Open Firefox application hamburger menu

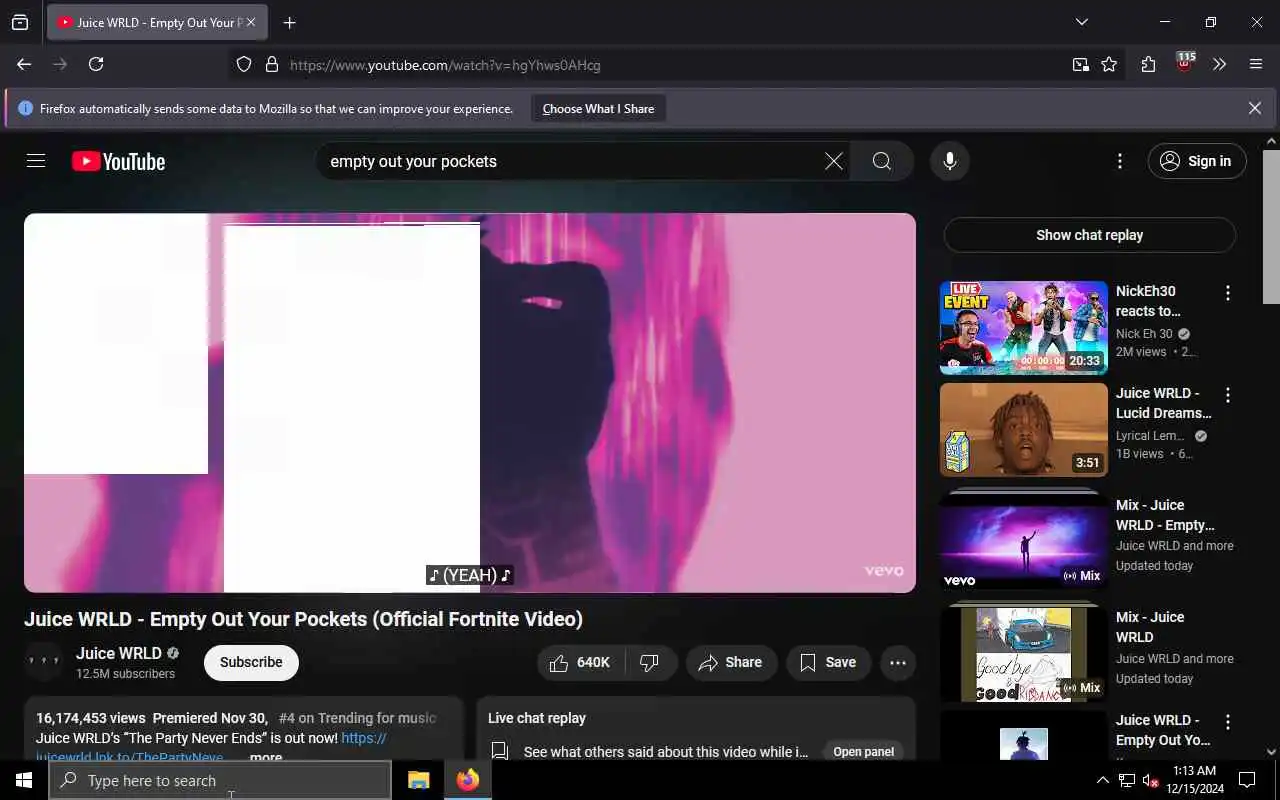pyautogui.click(x=1256, y=64)
